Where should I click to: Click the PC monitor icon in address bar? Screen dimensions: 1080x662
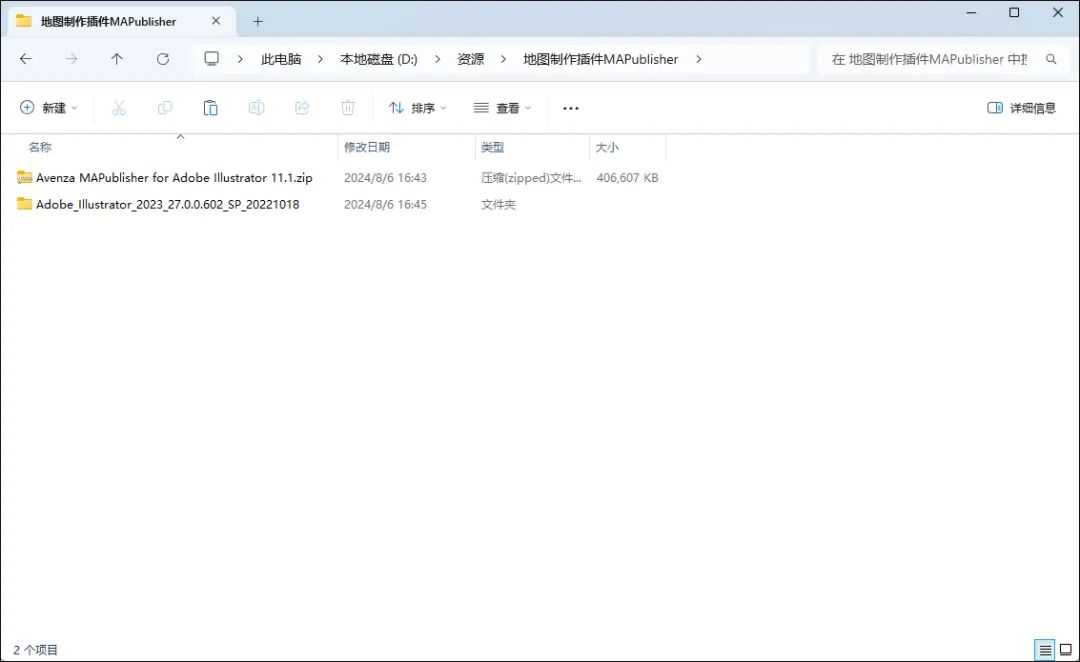pos(211,59)
